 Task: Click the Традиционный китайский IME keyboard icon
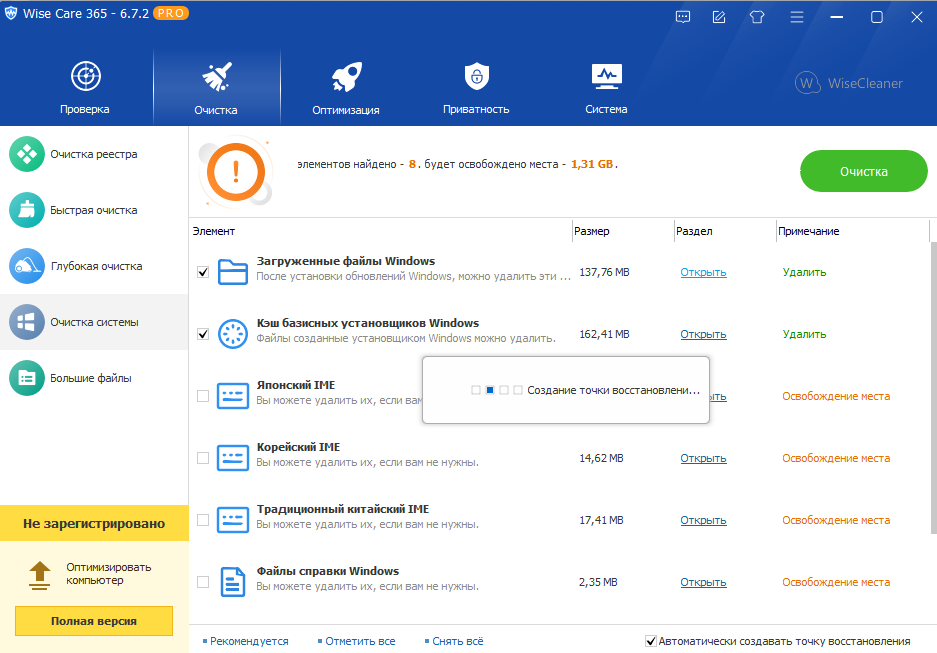pos(232,520)
